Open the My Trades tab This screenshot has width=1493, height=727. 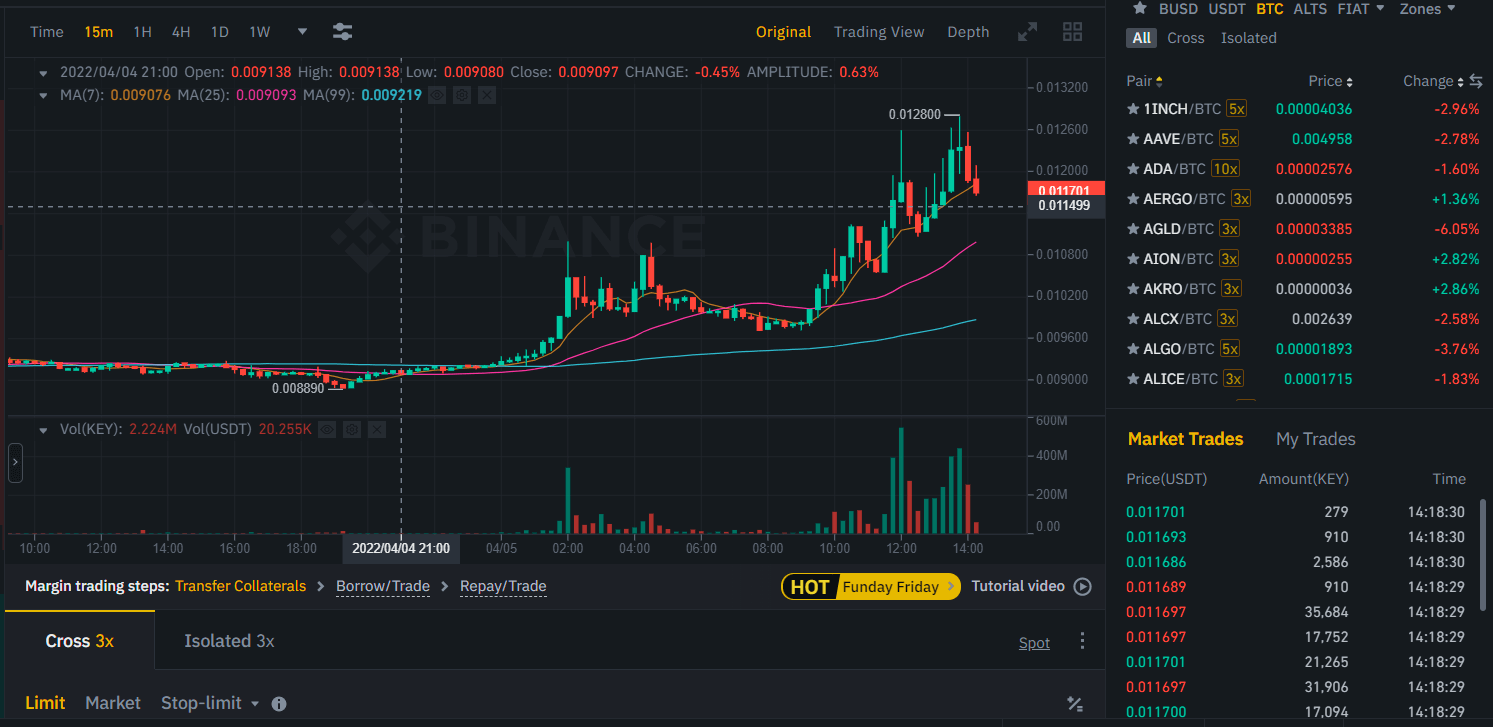[x=1316, y=439]
